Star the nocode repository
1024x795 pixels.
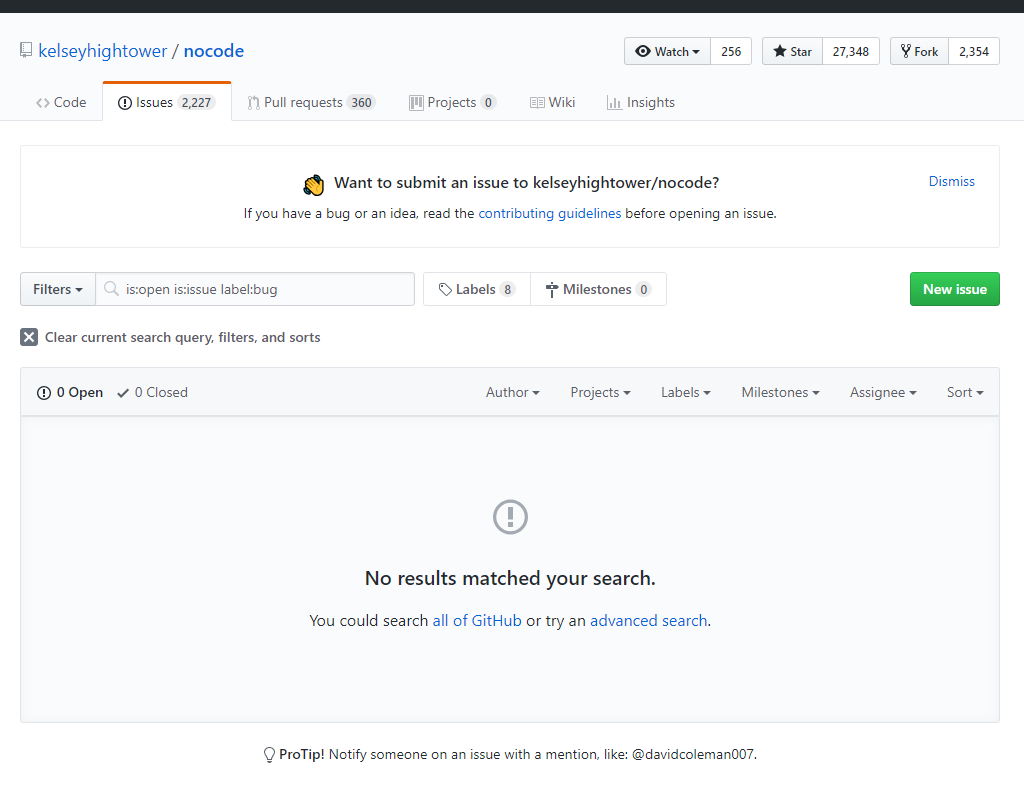point(791,51)
